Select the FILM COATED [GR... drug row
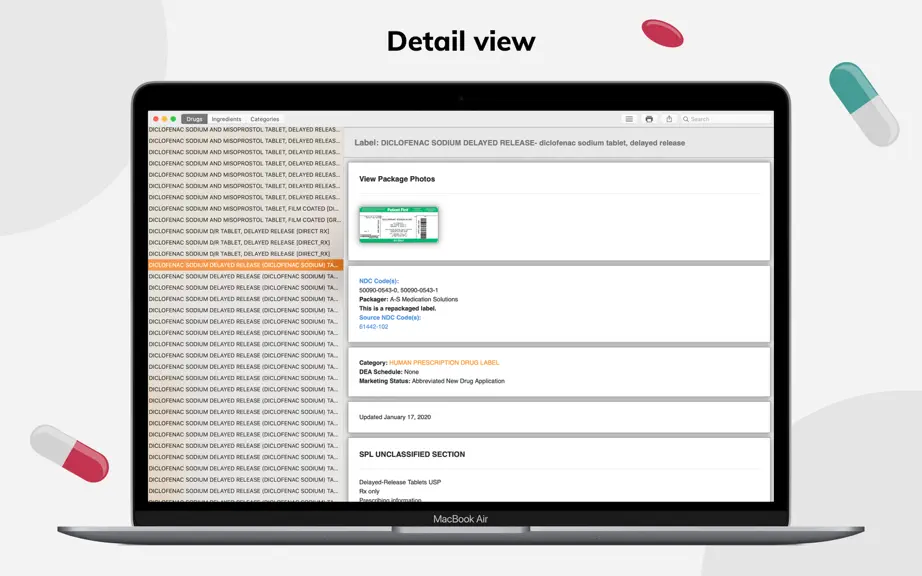The width and height of the screenshot is (922, 576). click(x=245, y=220)
